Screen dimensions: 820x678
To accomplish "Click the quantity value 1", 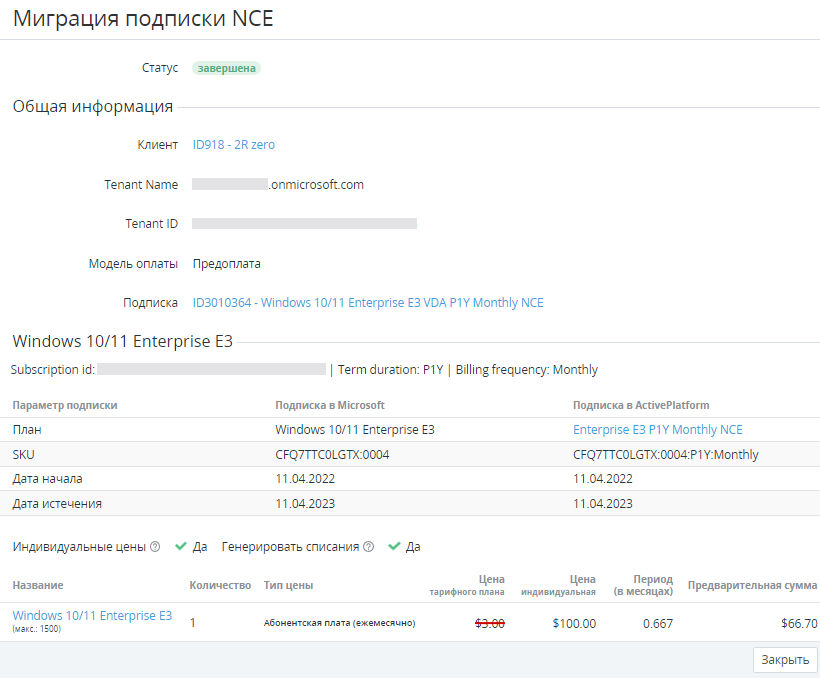I will coord(192,623).
